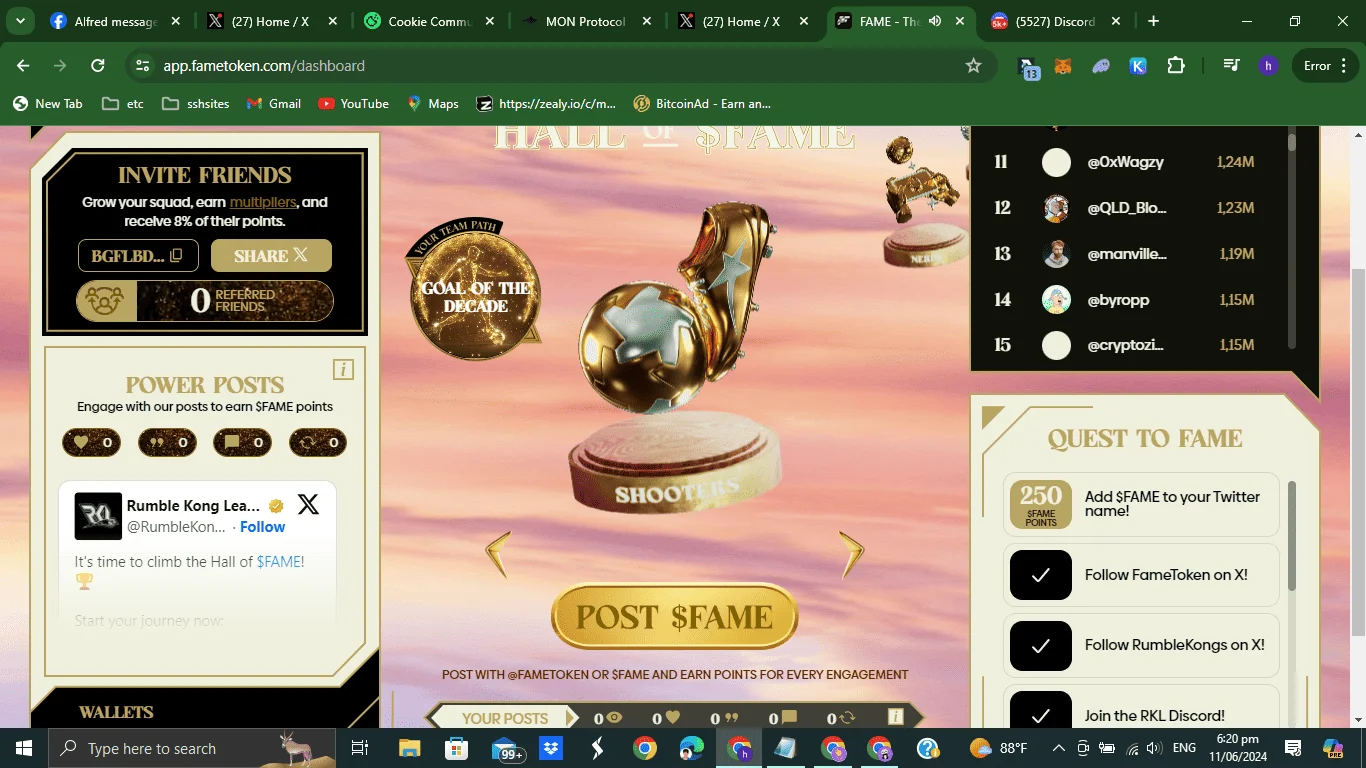Open the Gmail bookmark
This screenshot has height=768, width=1366.
click(x=273, y=103)
